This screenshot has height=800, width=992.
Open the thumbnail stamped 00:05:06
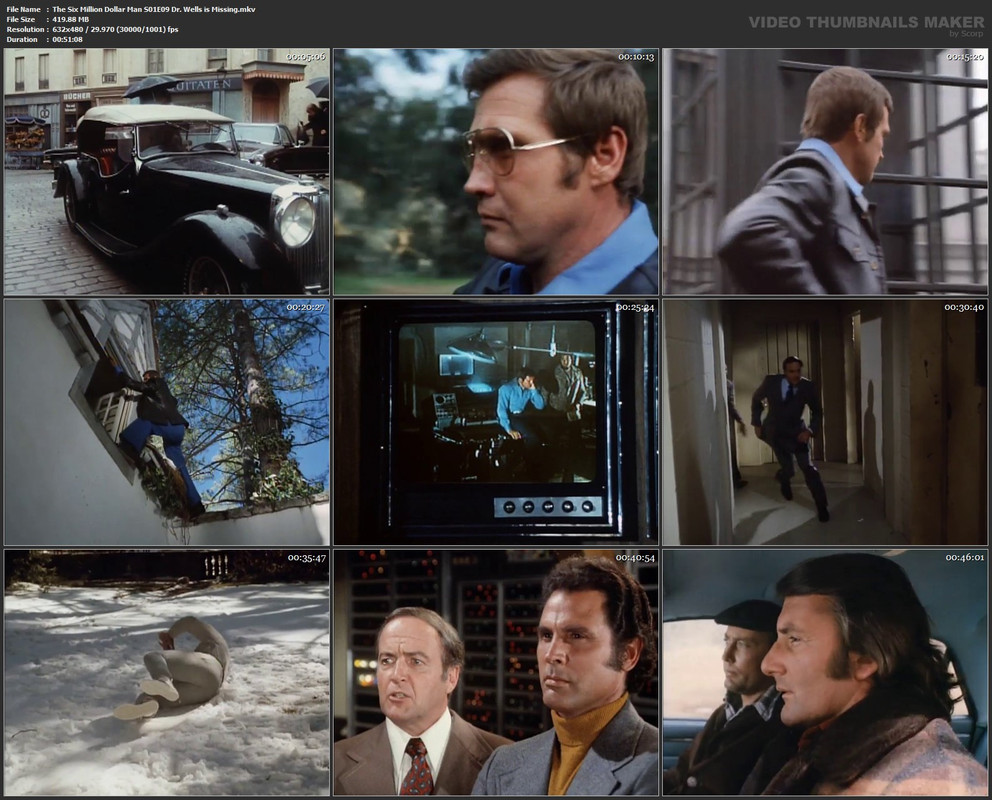166,172
